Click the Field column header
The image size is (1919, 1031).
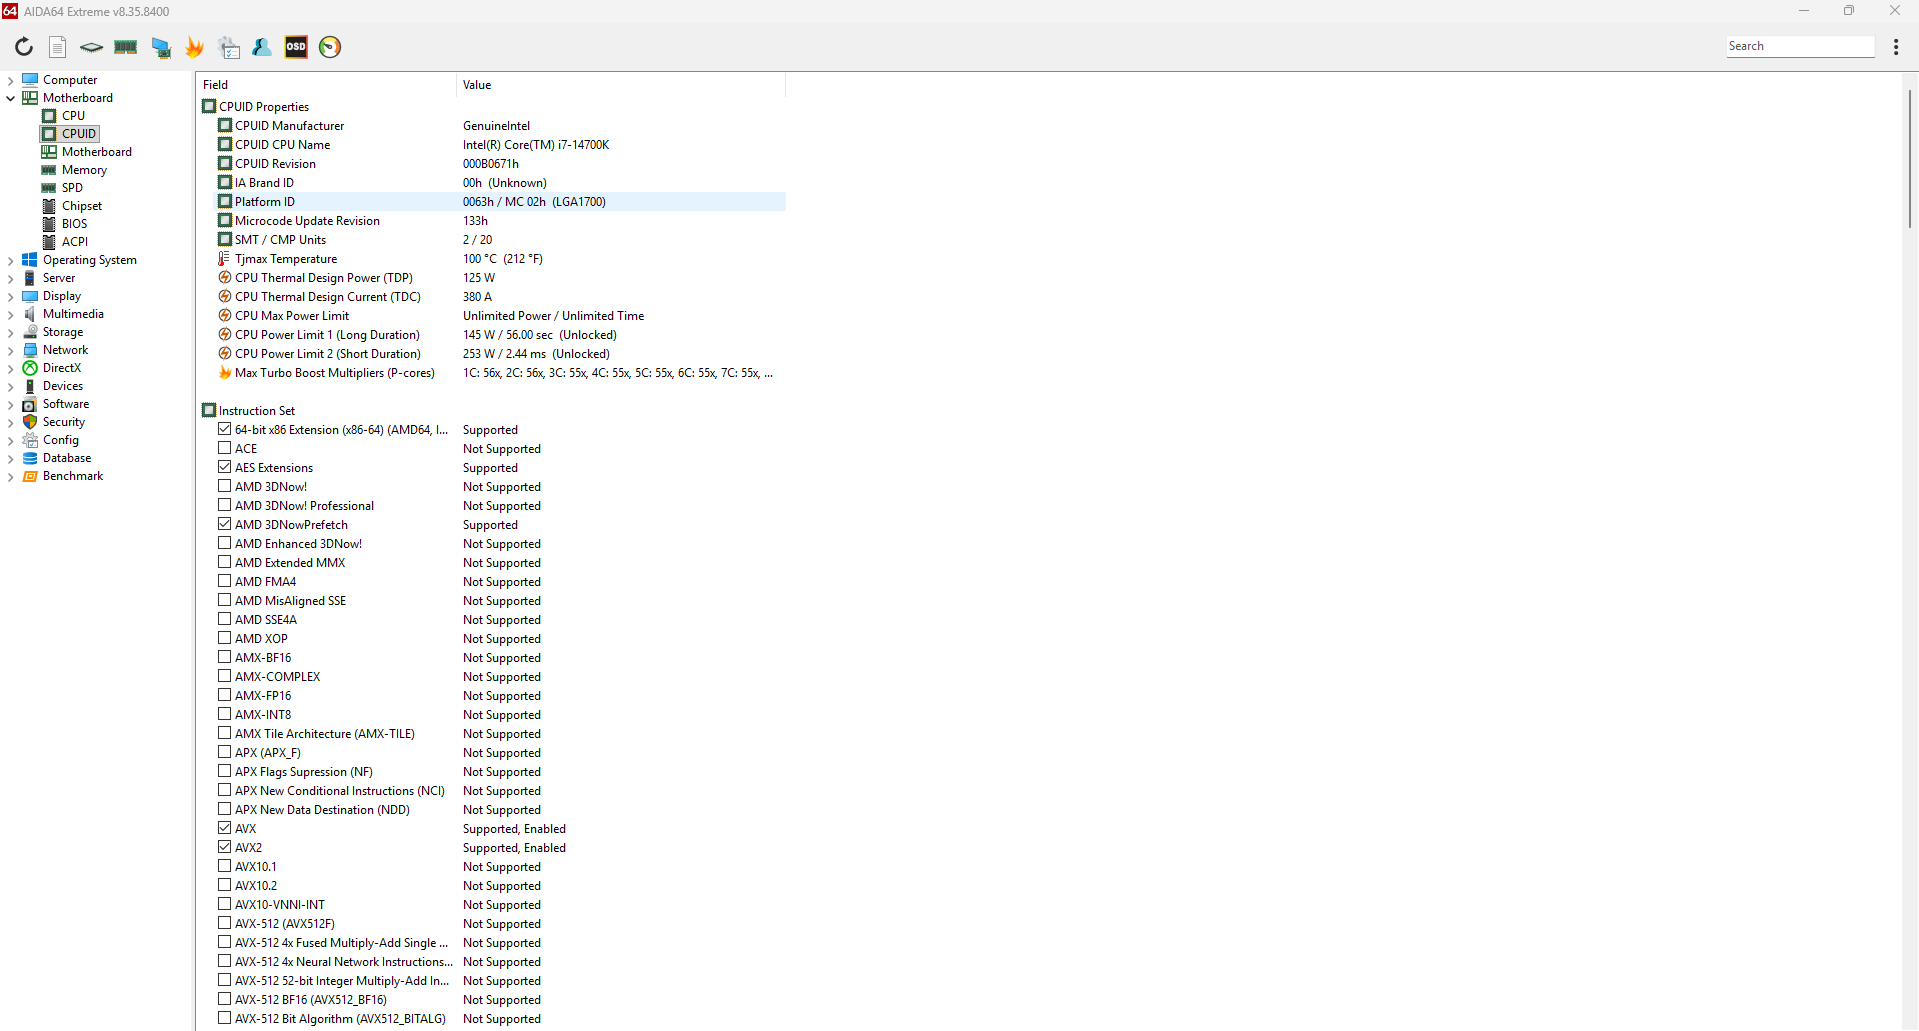(326, 85)
